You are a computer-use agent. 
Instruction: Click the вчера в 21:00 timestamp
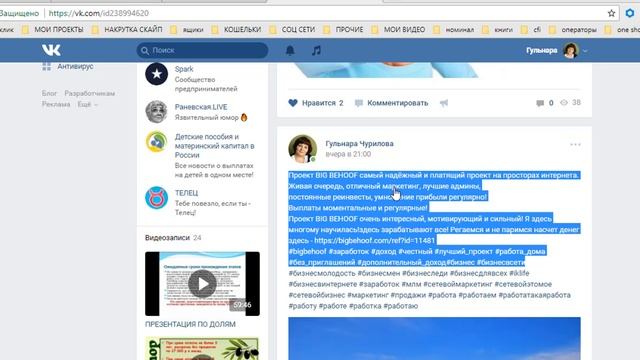(x=348, y=154)
